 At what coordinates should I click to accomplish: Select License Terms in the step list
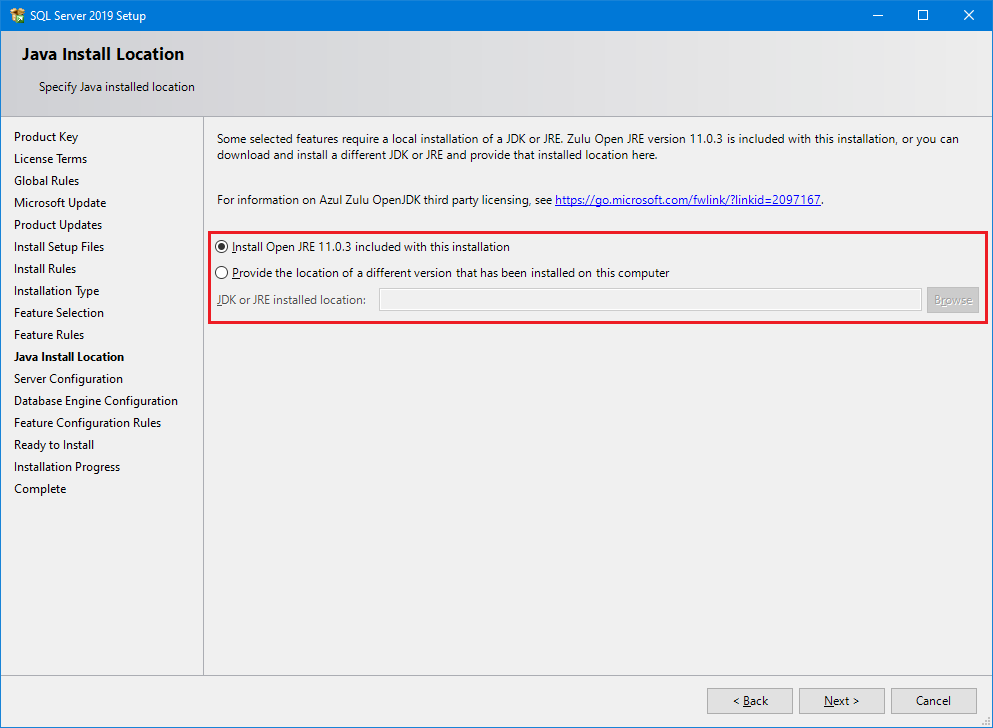pyautogui.click(x=50, y=159)
